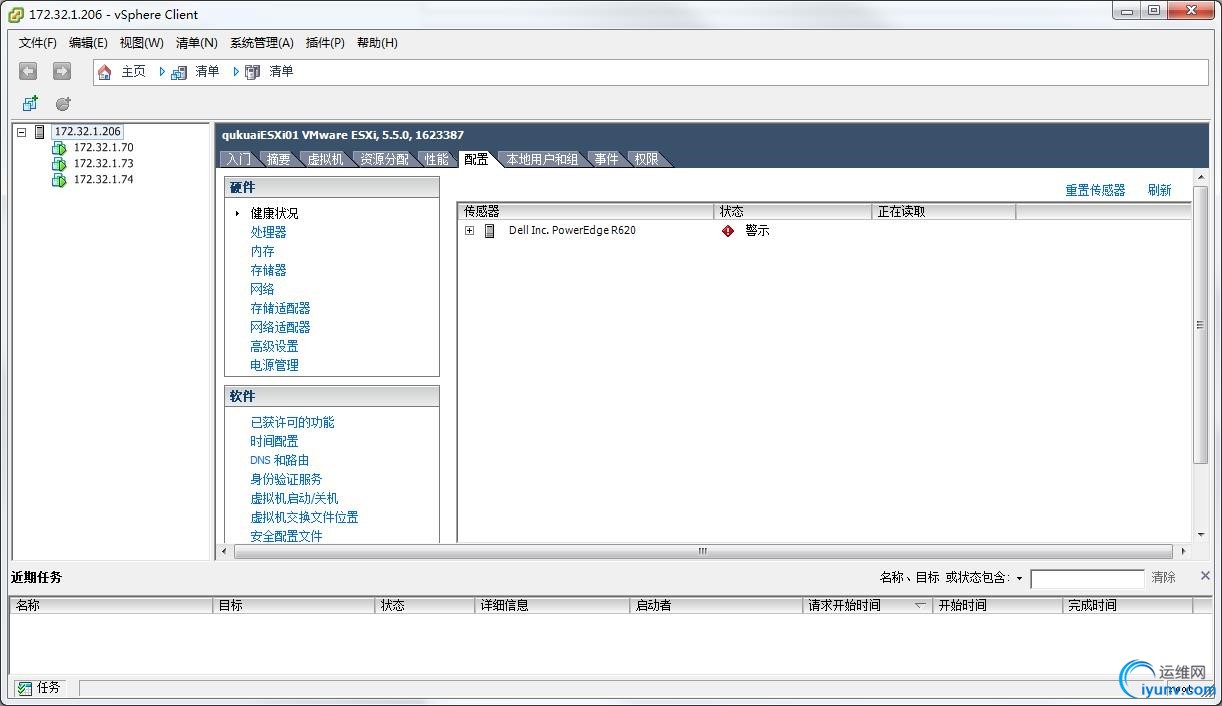Click the home icon in breadcrumb

[104, 72]
